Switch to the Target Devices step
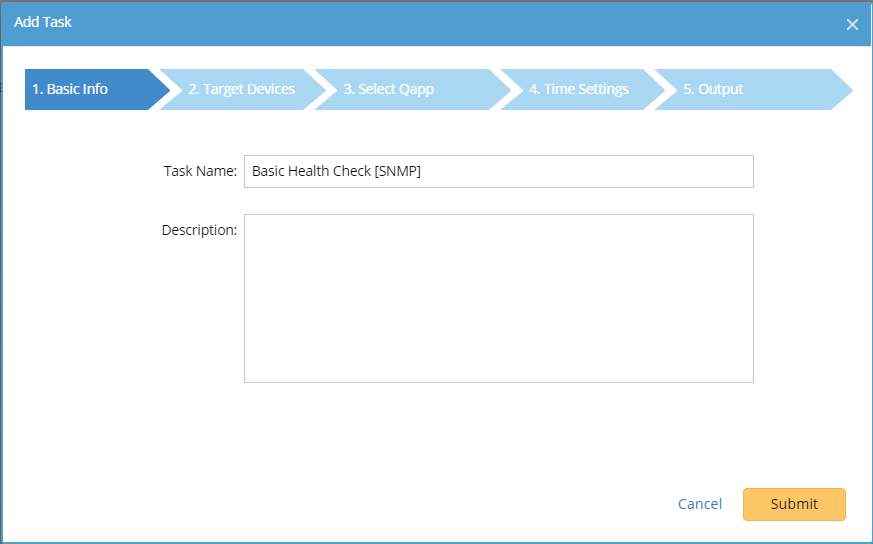Viewport: 873px width, 544px height. (241, 89)
